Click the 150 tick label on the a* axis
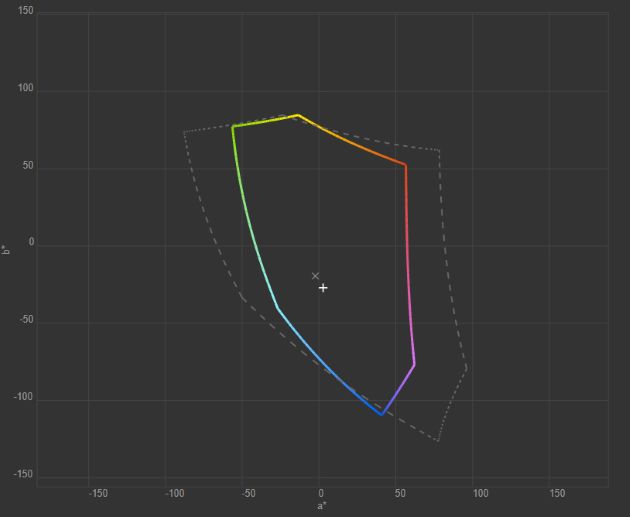Image resolution: width=630 pixels, height=517 pixels. point(557,493)
